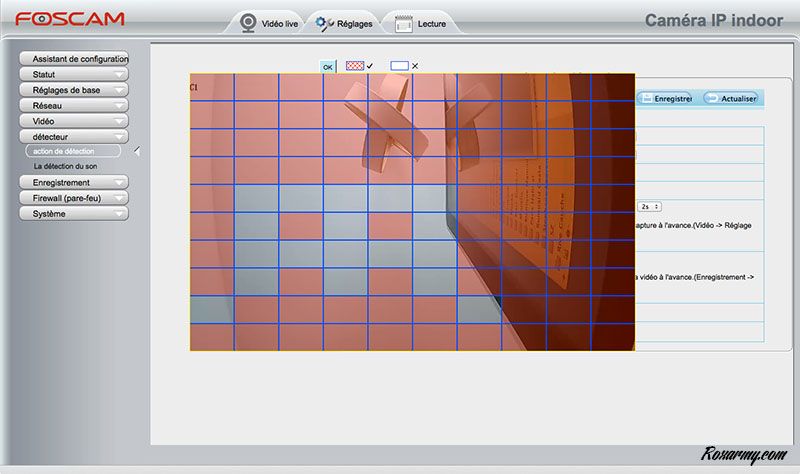The image size is (800, 474).
Task: Toggle the top-left detection grid cell
Action: click(211, 87)
